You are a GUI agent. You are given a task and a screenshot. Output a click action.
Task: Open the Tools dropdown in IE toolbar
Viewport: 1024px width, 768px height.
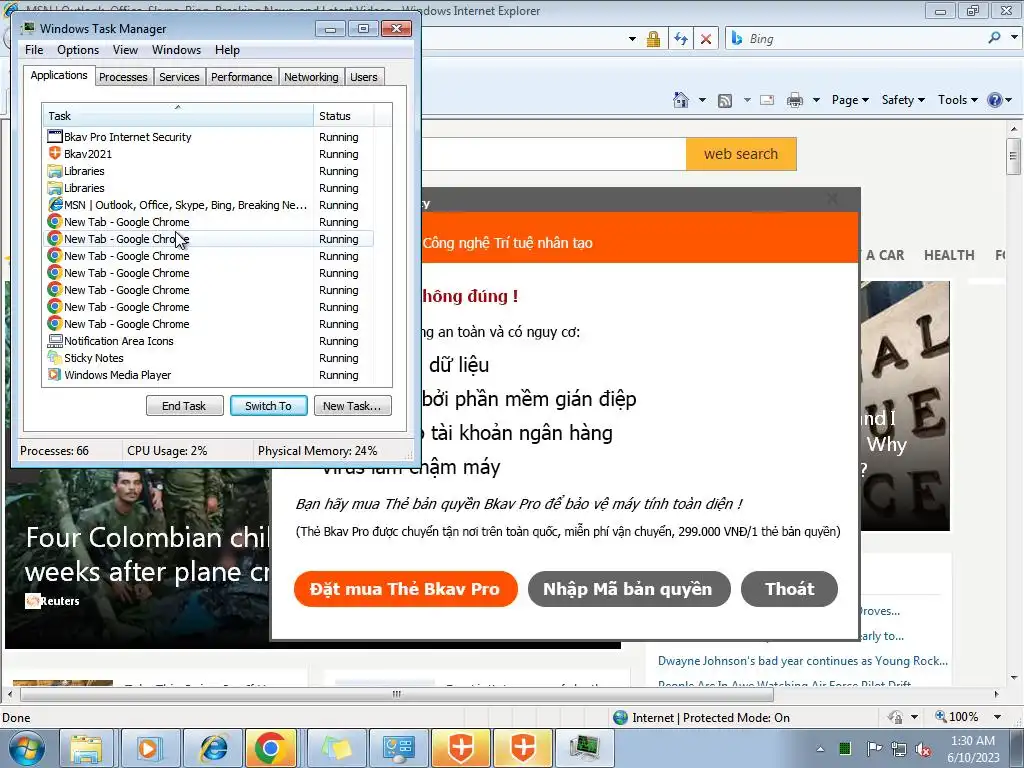[957, 100]
